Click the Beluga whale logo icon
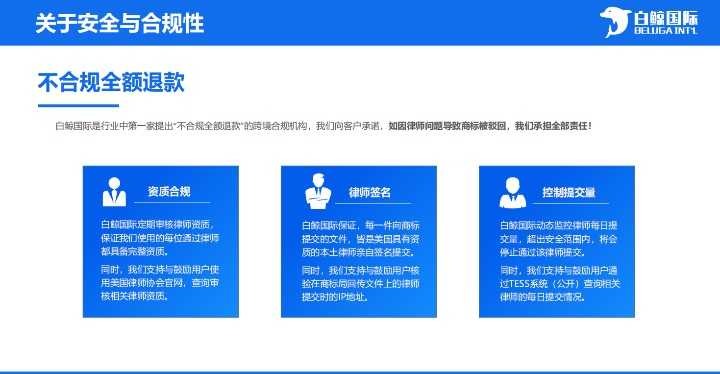The image size is (720, 374). pos(615,22)
